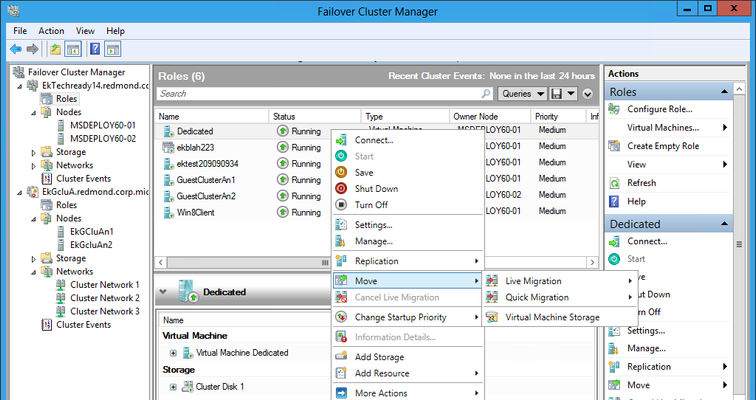
Task: Select Cluster Events under EkTechready14
Action: [x=83, y=179]
